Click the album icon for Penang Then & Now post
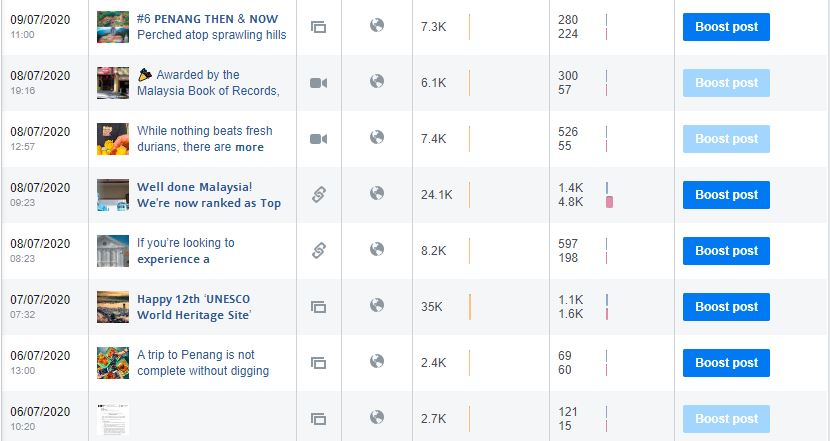Viewport: 830px width, 441px height. pos(318,26)
